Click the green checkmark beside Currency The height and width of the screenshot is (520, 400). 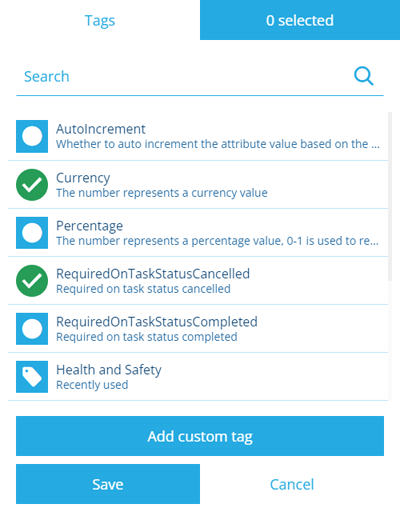tap(32, 185)
